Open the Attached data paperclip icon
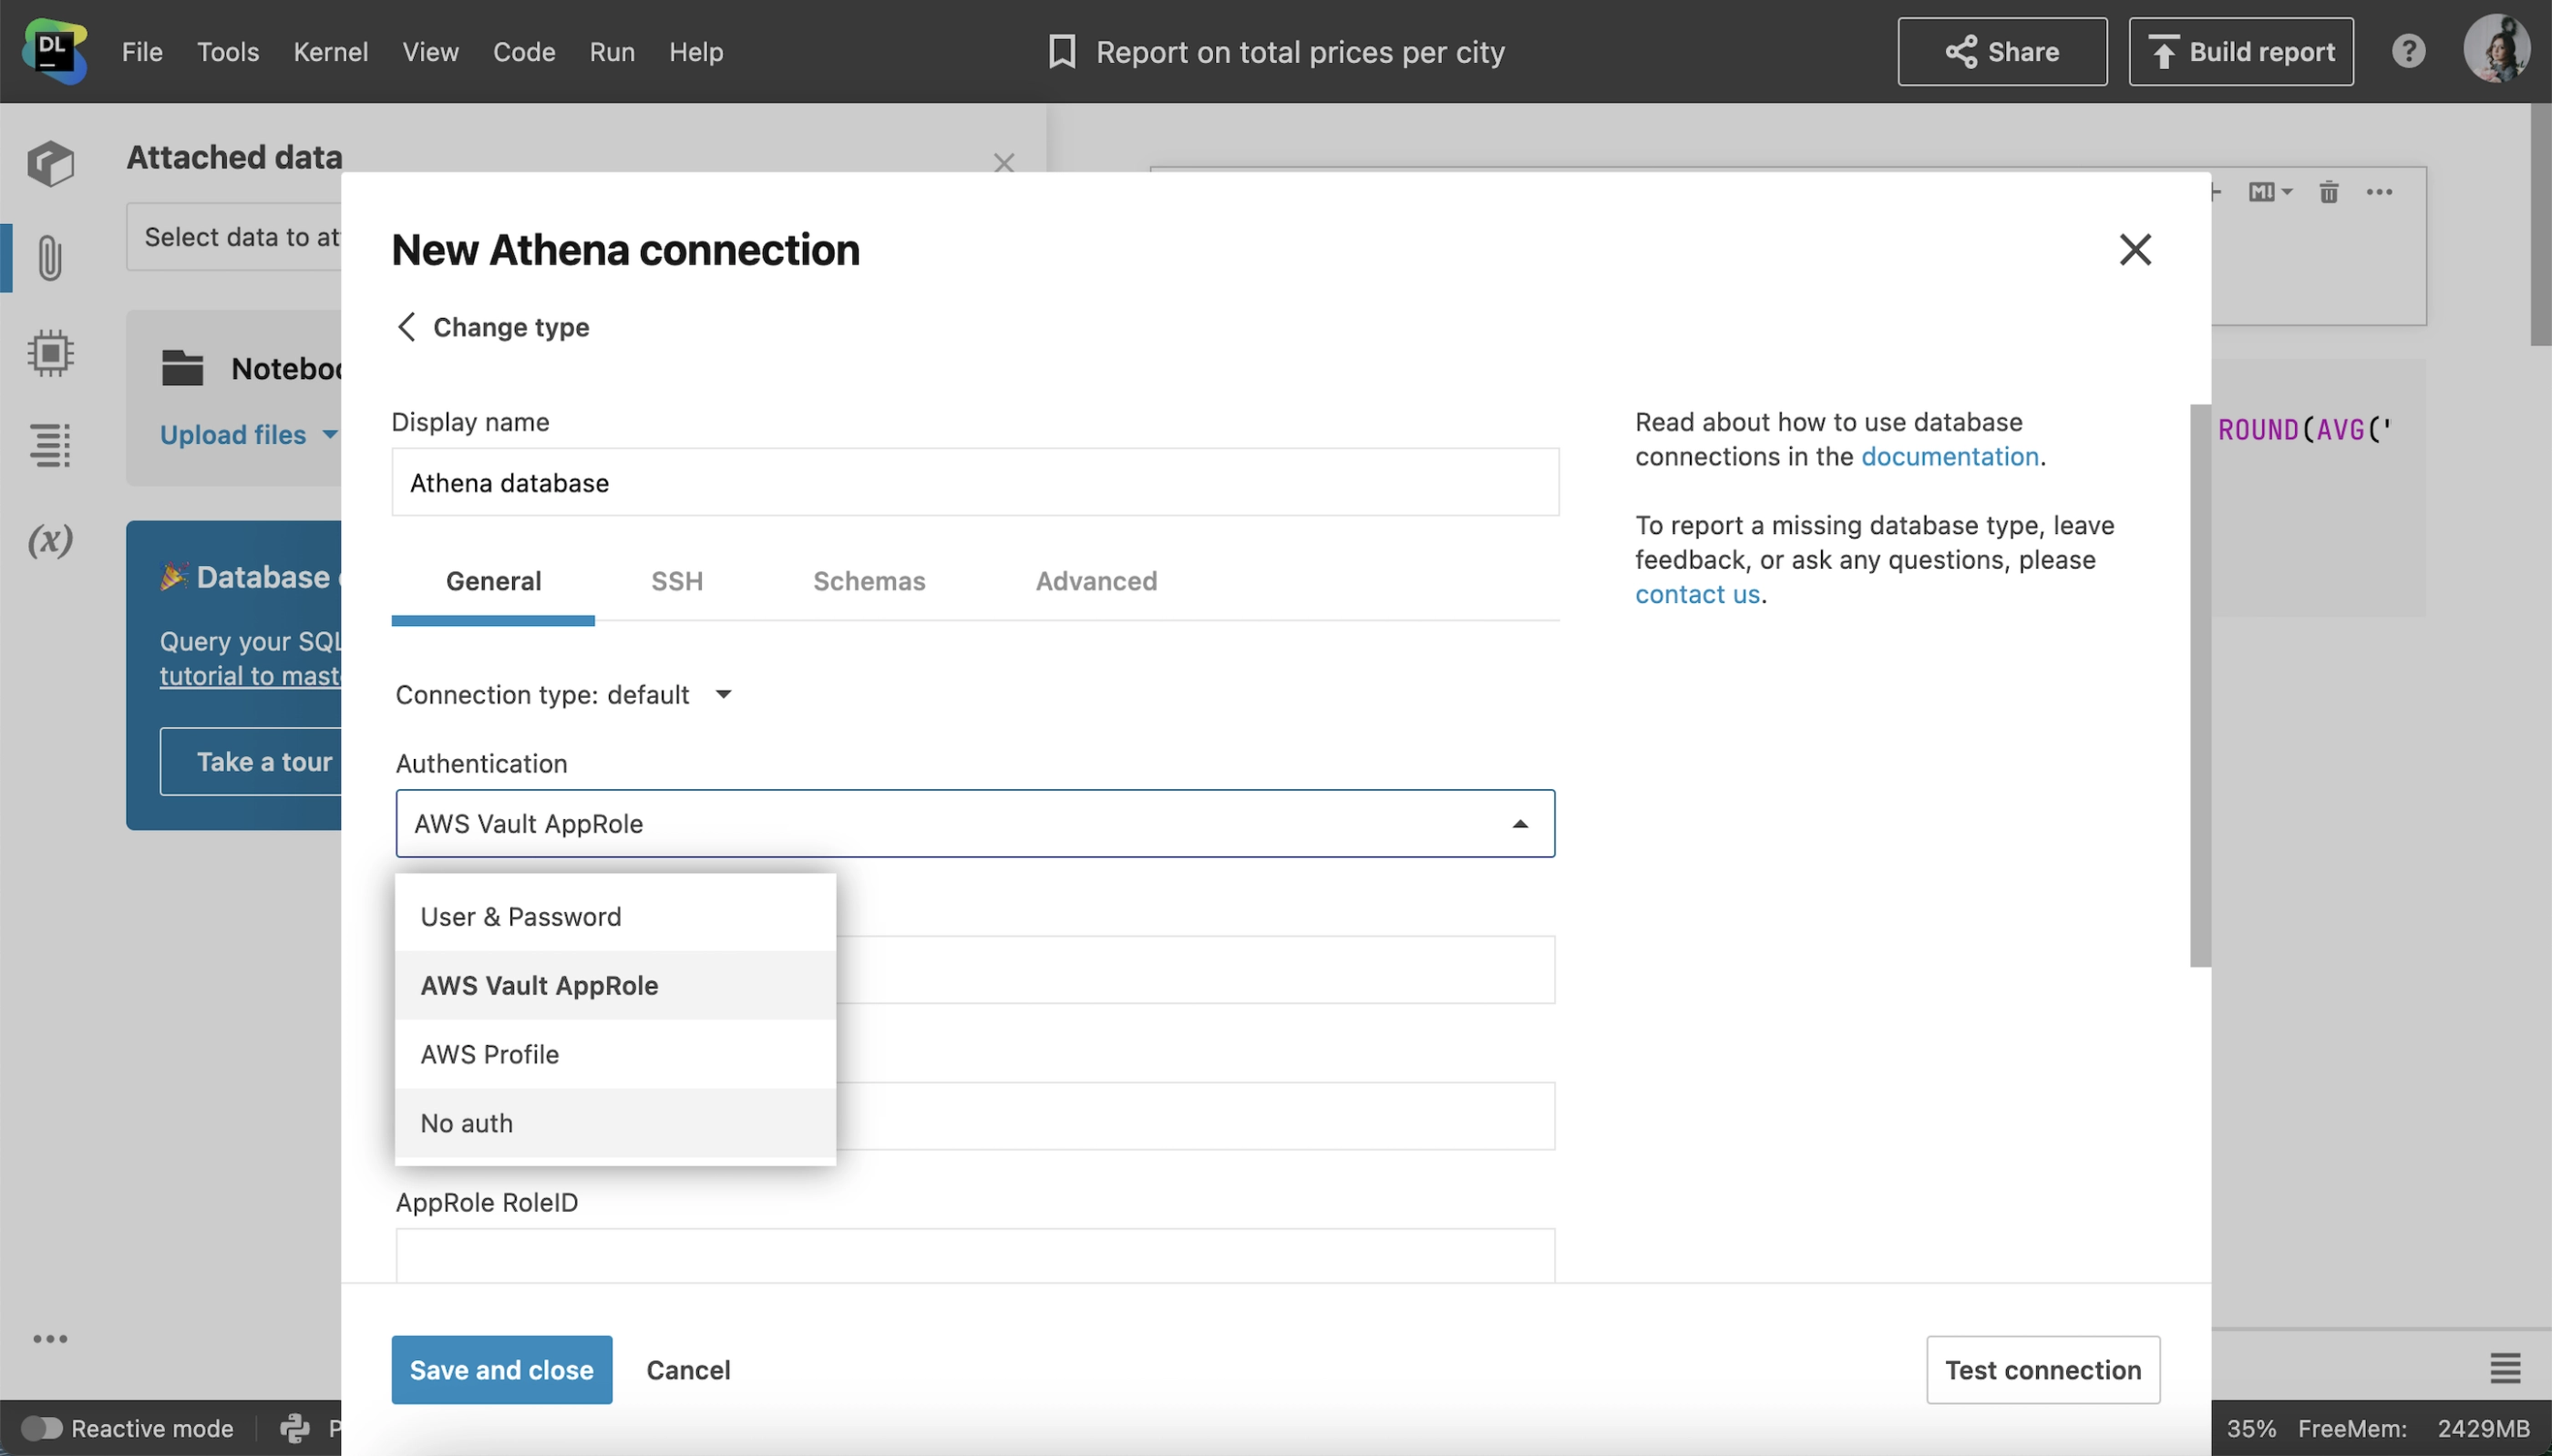Image resolution: width=2552 pixels, height=1456 pixels. click(x=50, y=257)
